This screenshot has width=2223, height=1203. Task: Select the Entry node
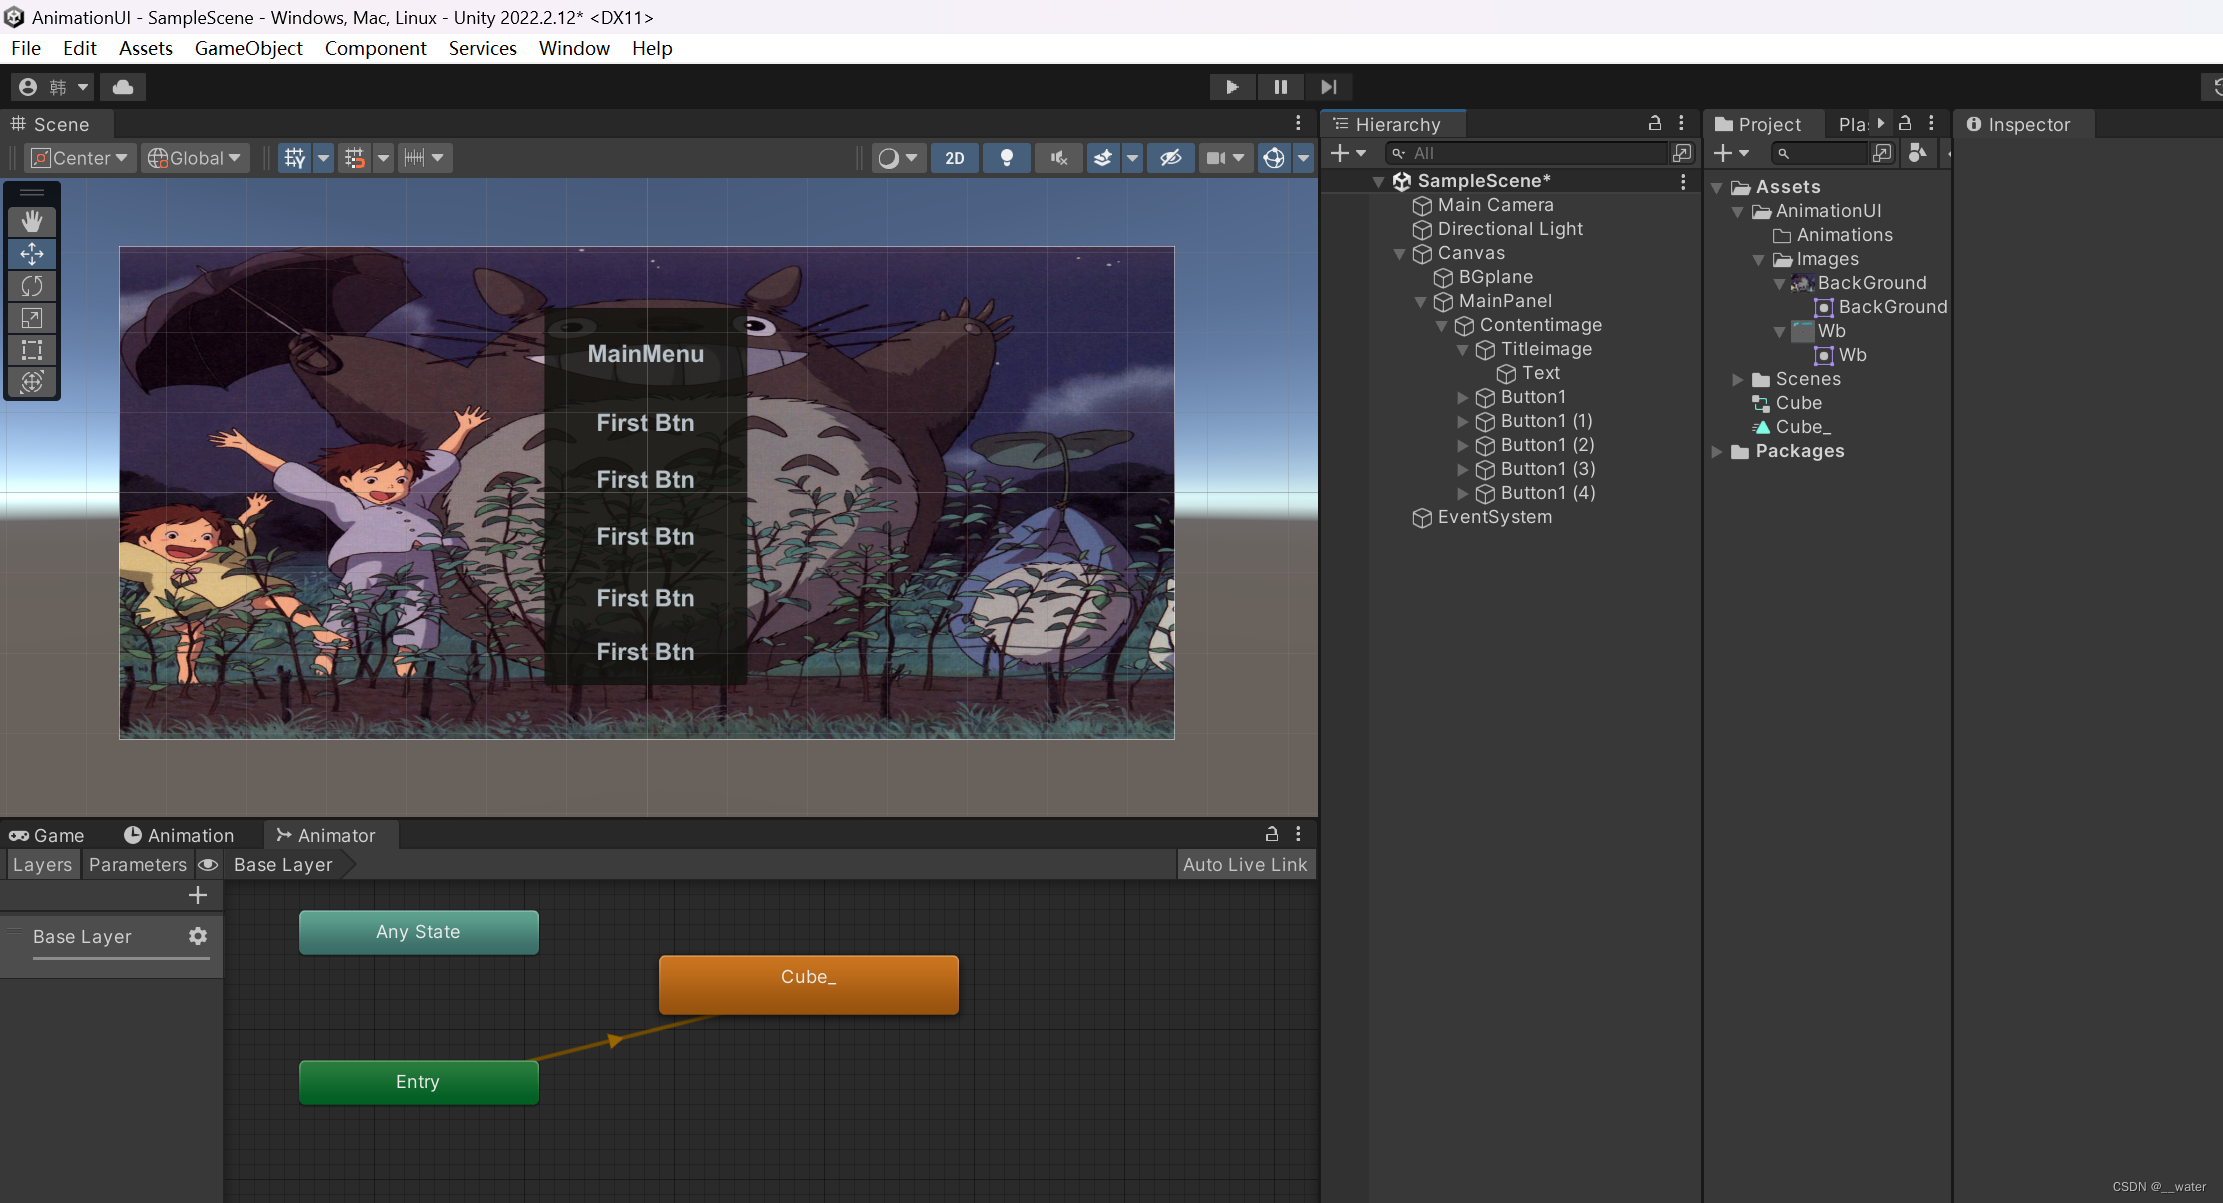[x=418, y=1082]
